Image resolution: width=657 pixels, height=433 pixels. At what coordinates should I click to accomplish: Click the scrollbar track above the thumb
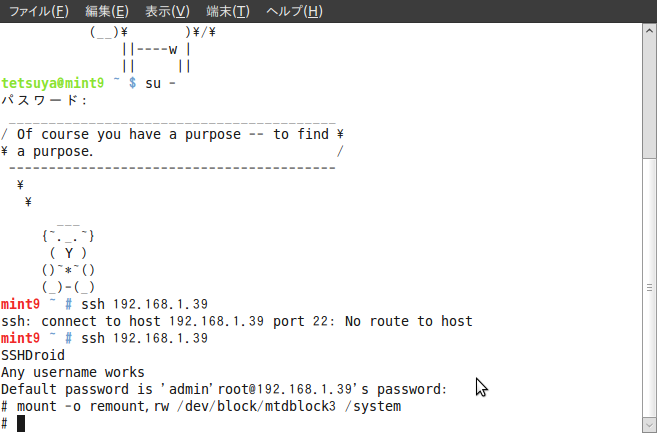click(x=649, y=97)
